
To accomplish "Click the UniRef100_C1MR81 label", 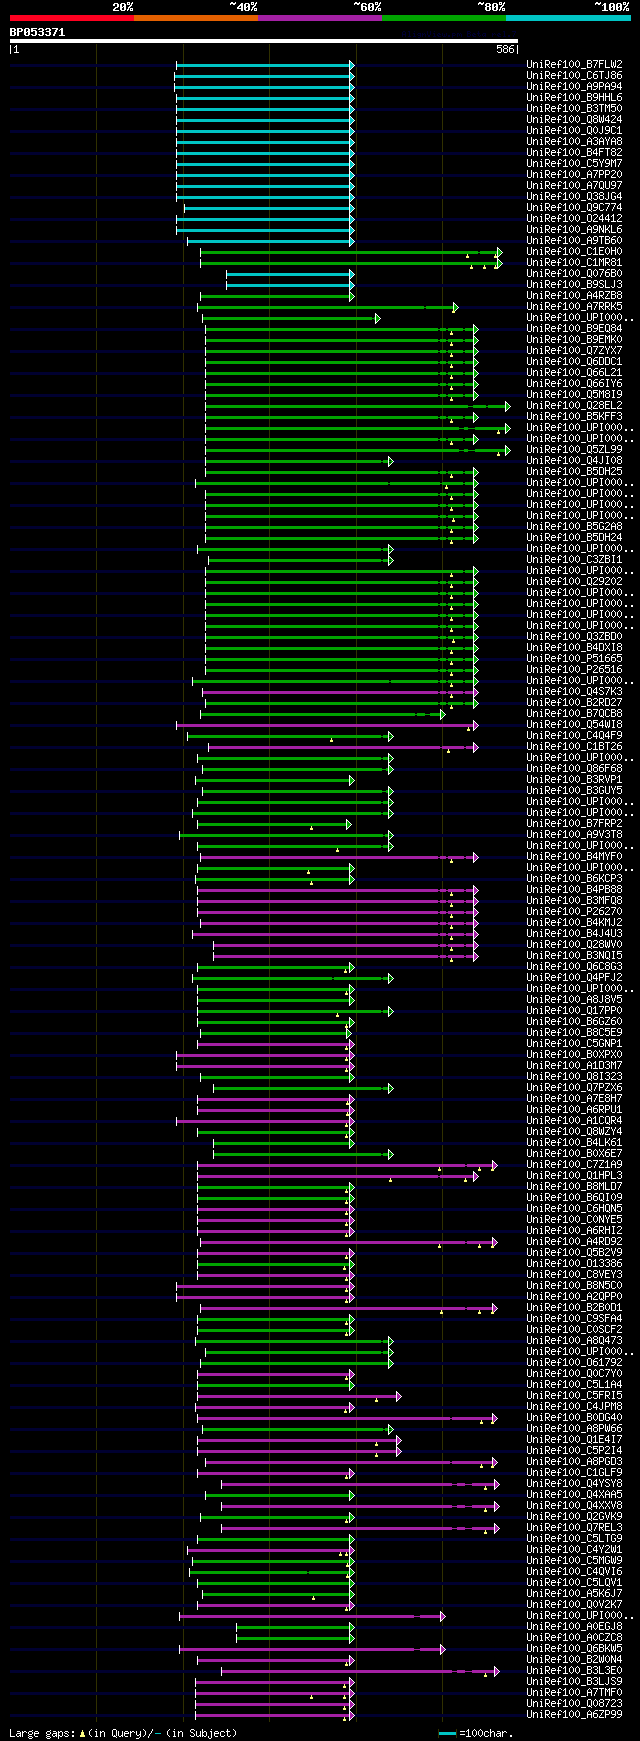I will tap(574, 263).
